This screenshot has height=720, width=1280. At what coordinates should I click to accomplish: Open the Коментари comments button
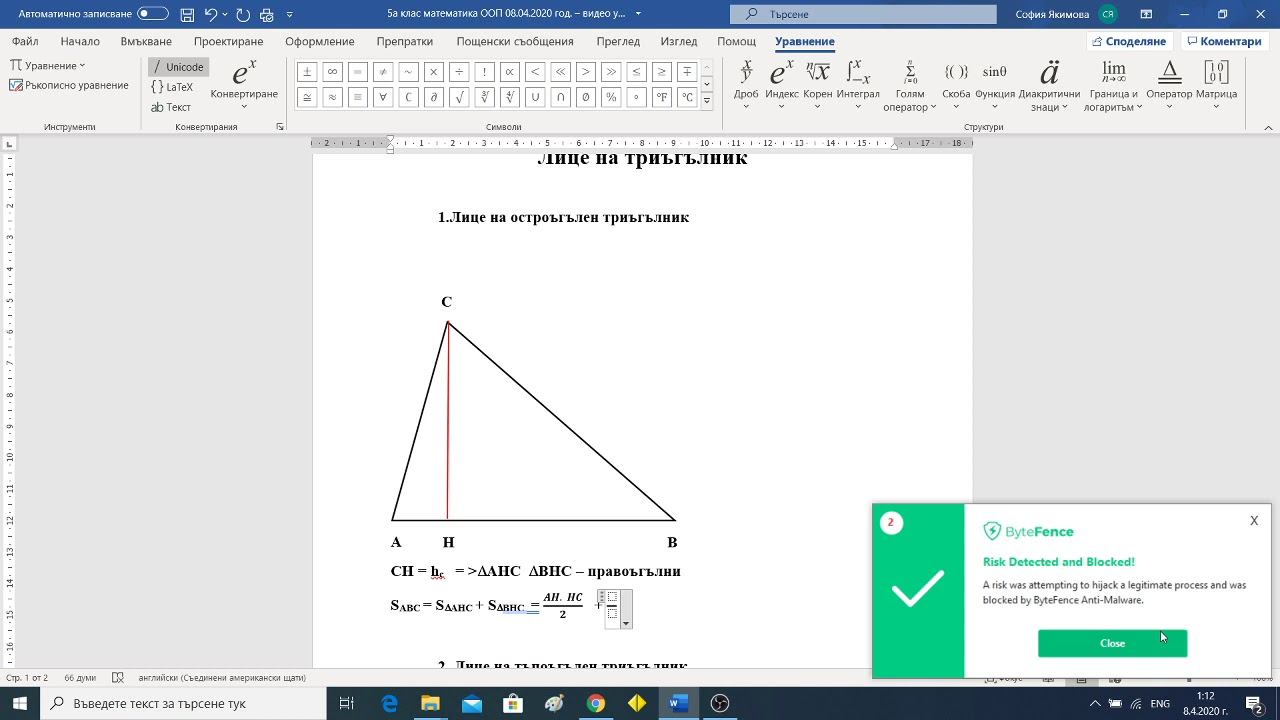tap(1223, 41)
